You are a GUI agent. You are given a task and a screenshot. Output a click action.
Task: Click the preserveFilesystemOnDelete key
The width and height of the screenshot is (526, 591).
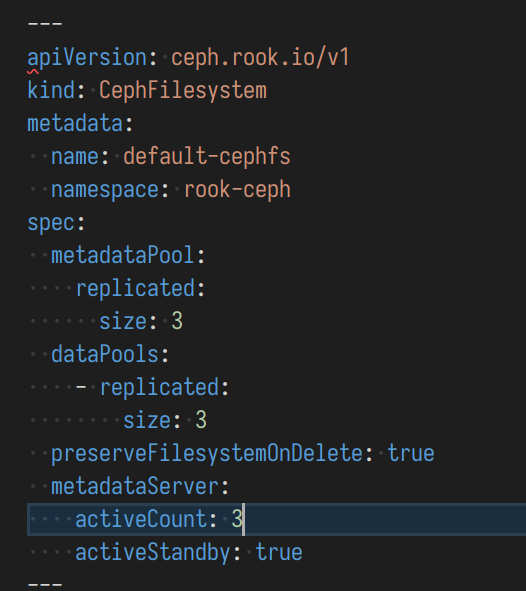207,453
